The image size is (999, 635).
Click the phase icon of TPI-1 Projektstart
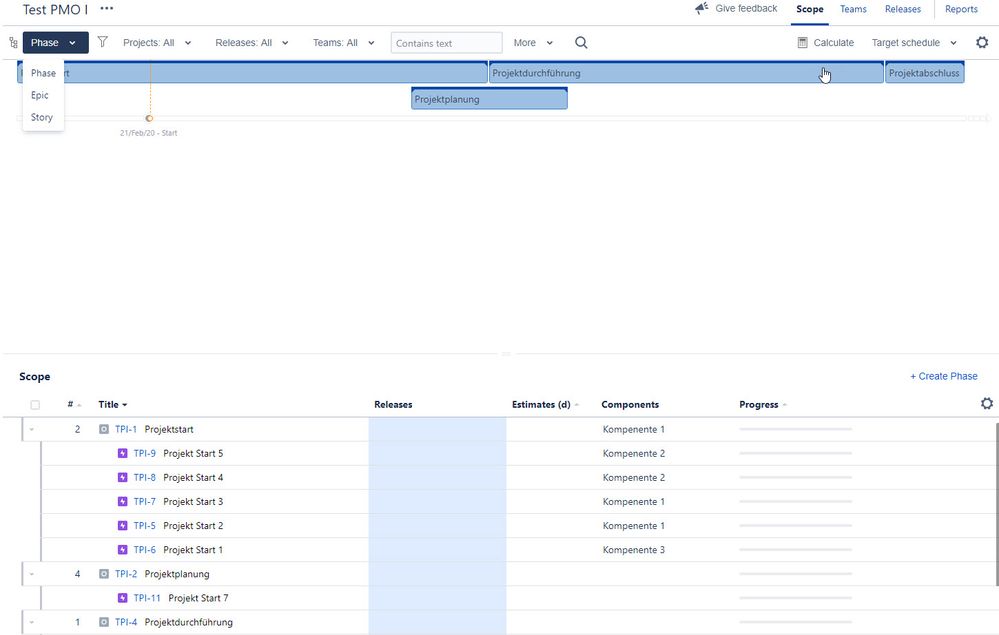click(x=104, y=429)
